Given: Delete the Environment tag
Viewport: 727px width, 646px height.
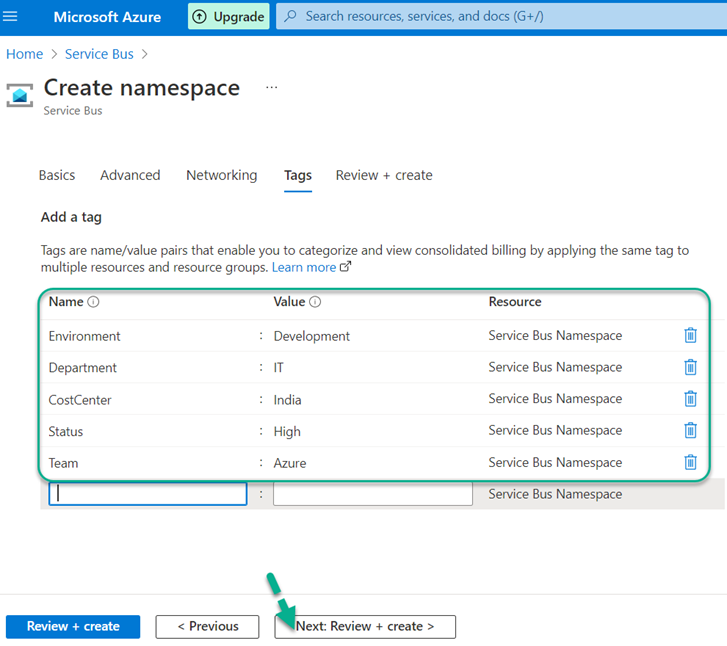Looking at the screenshot, I should (690, 335).
